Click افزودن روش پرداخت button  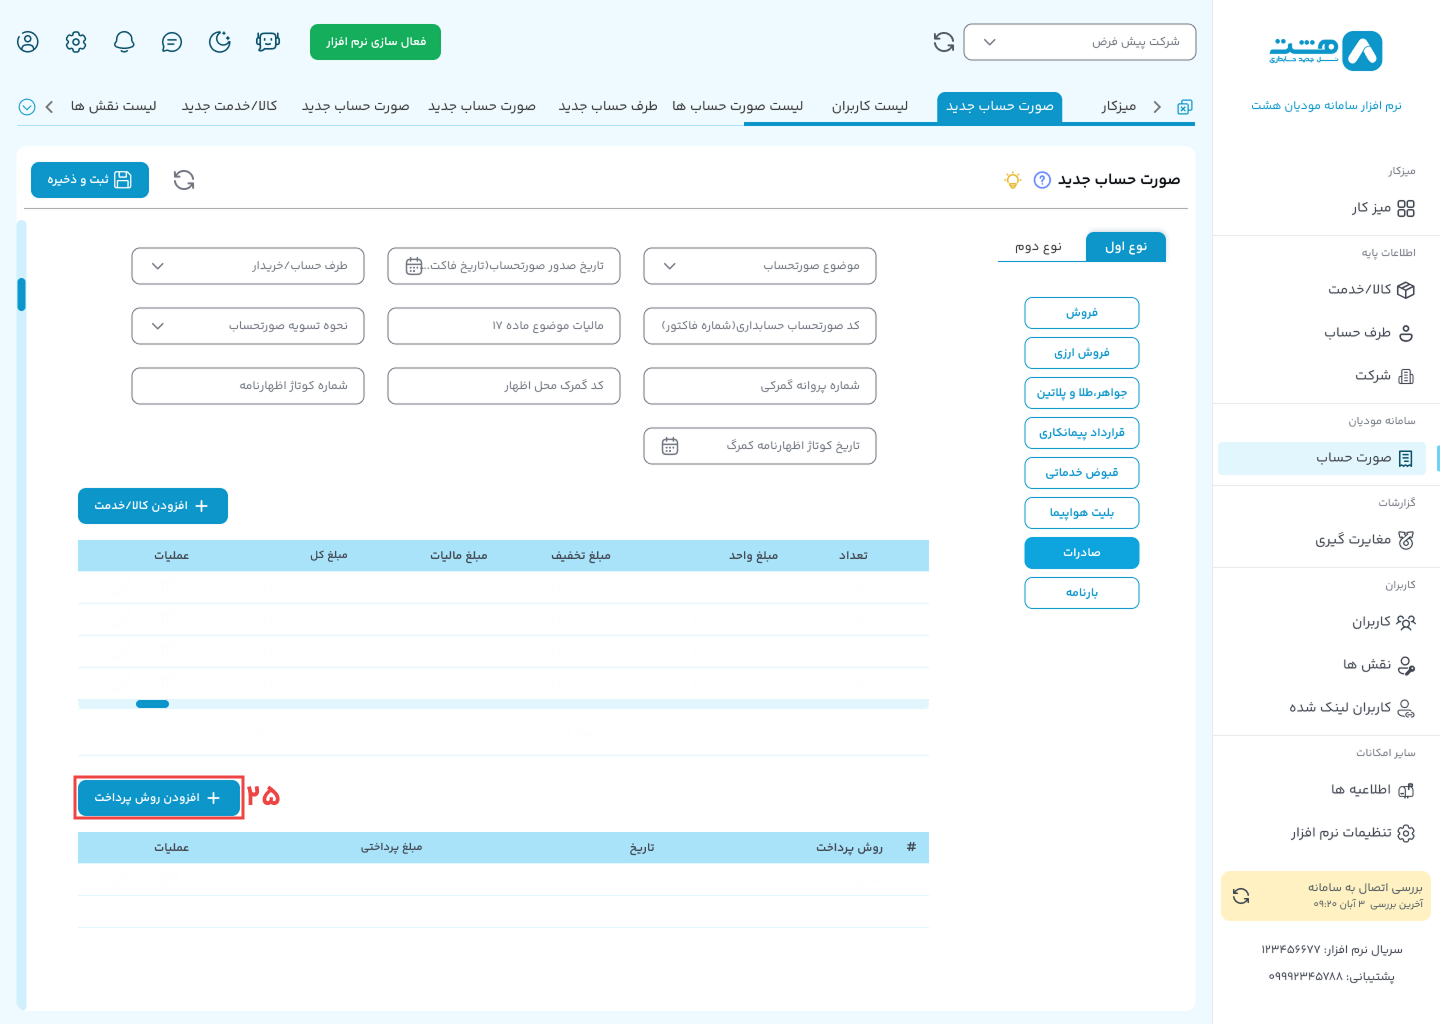(158, 798)
